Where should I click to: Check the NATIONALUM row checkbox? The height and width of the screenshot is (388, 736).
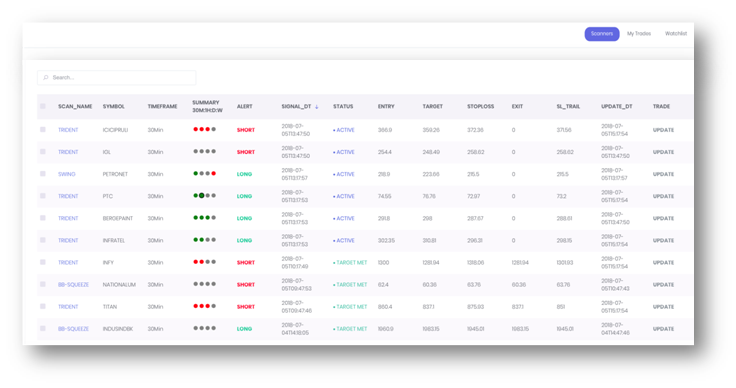click(43, 284)
